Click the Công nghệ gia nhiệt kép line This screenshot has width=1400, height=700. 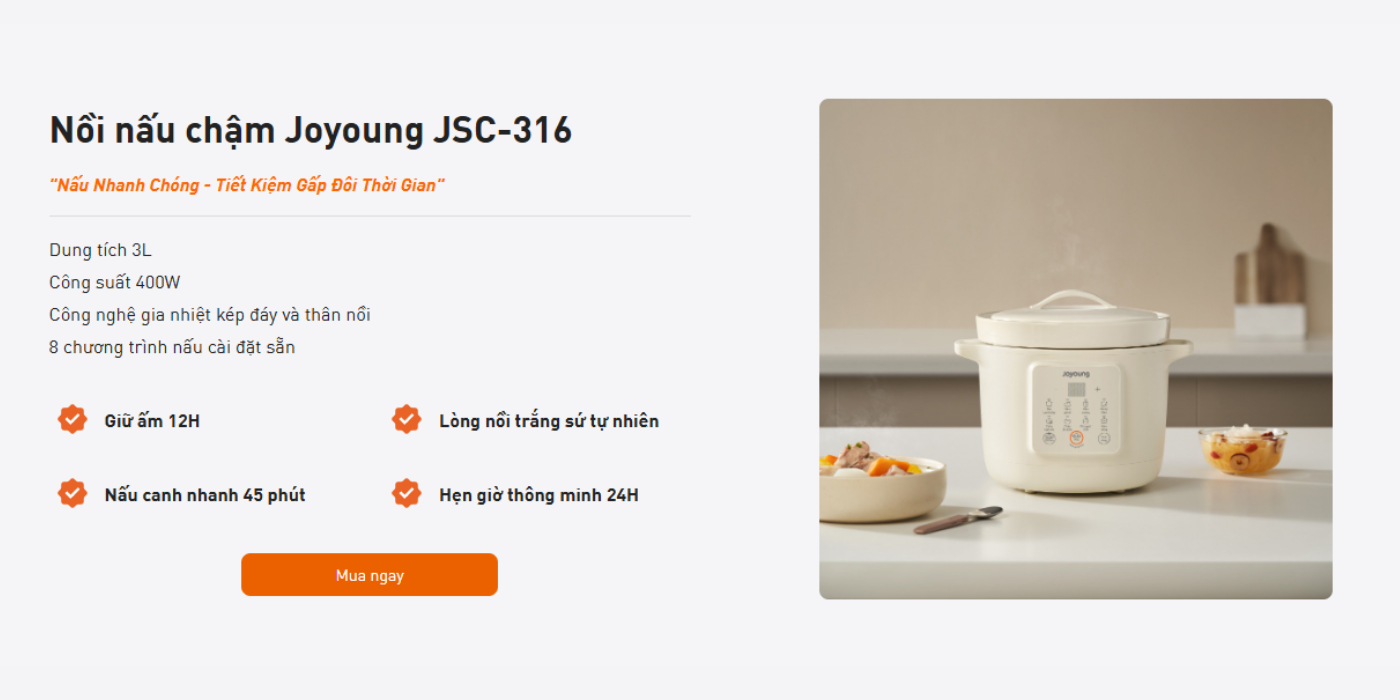pos(210,315)
